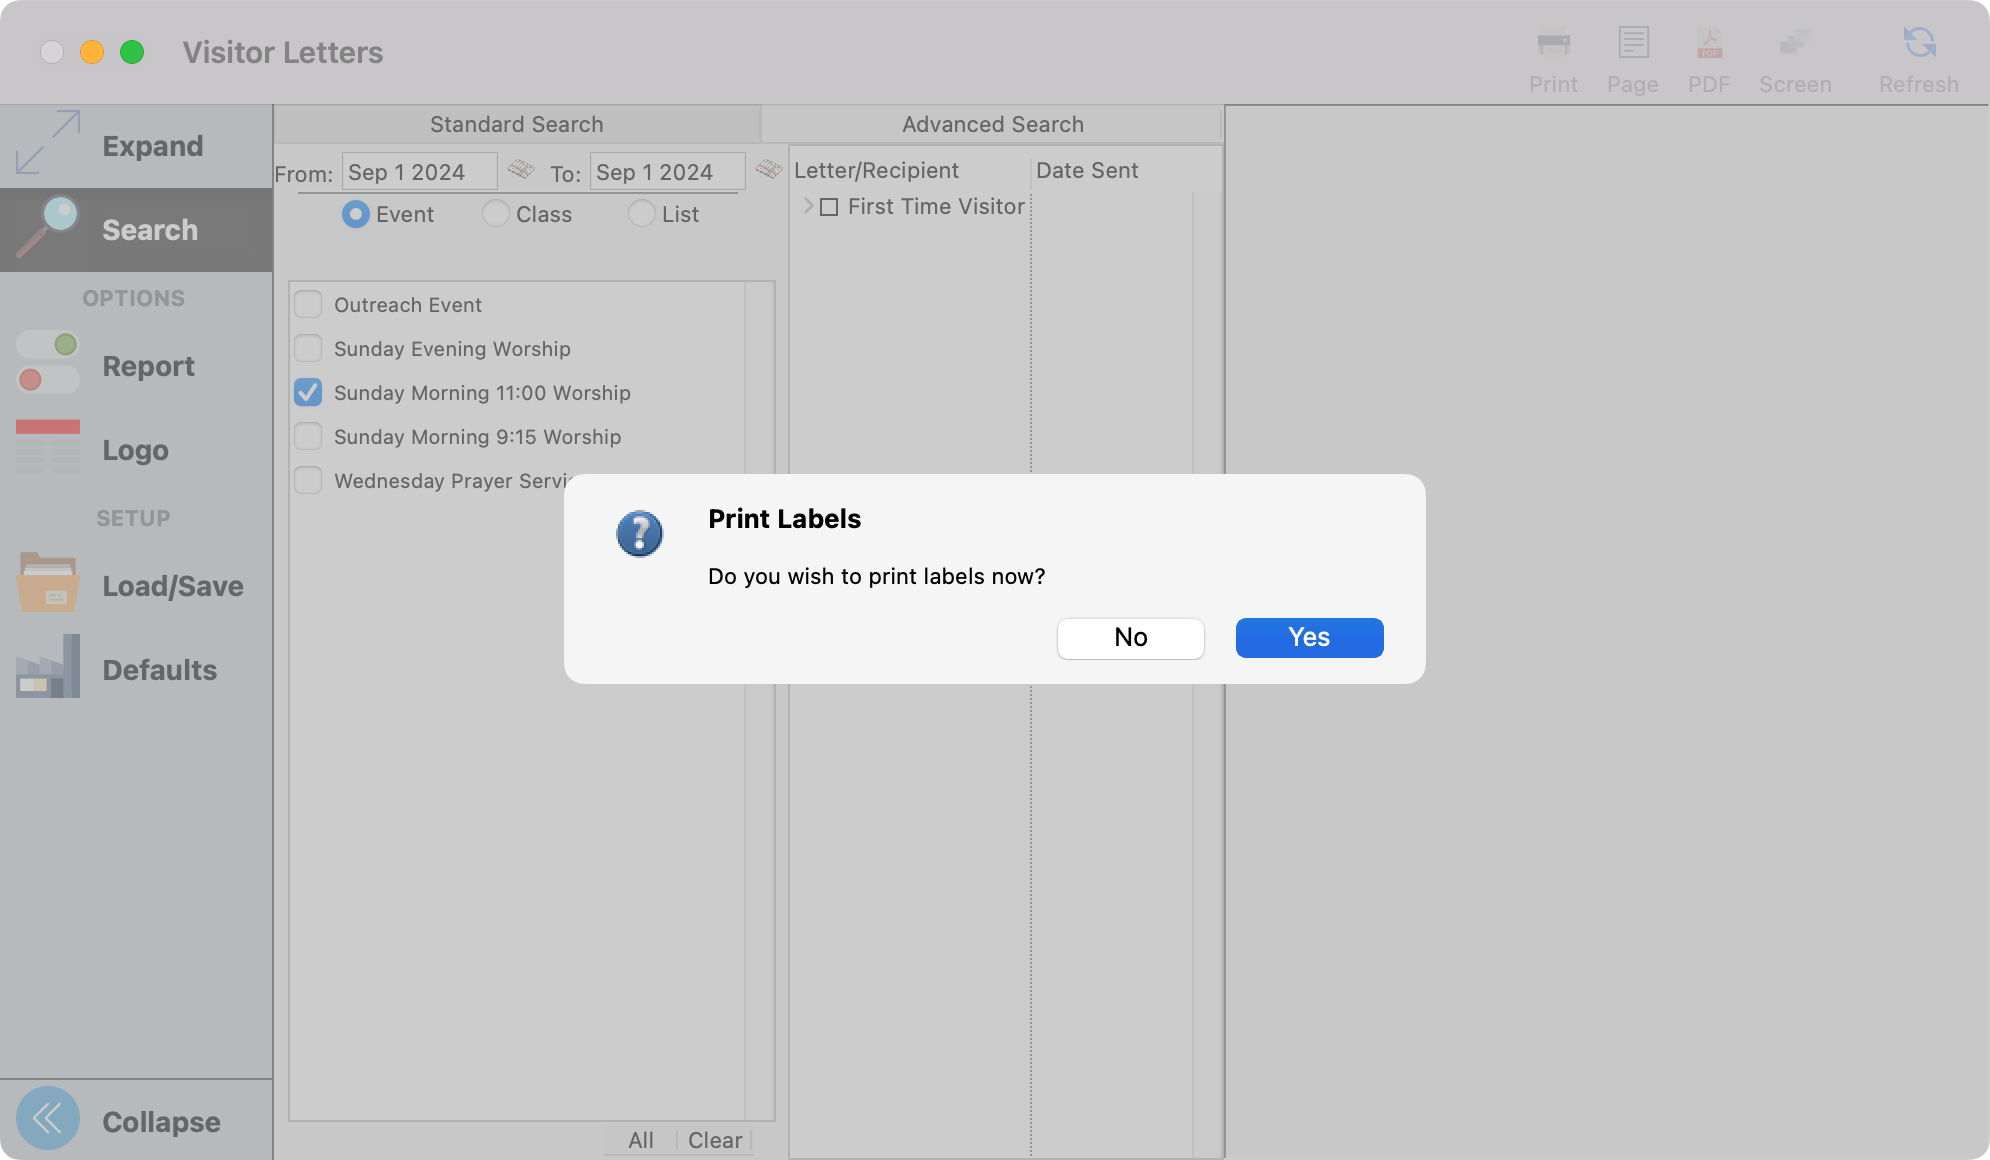Switch to the Standard Search tab
This screenshot has width=1990, height=1160.
516,124
